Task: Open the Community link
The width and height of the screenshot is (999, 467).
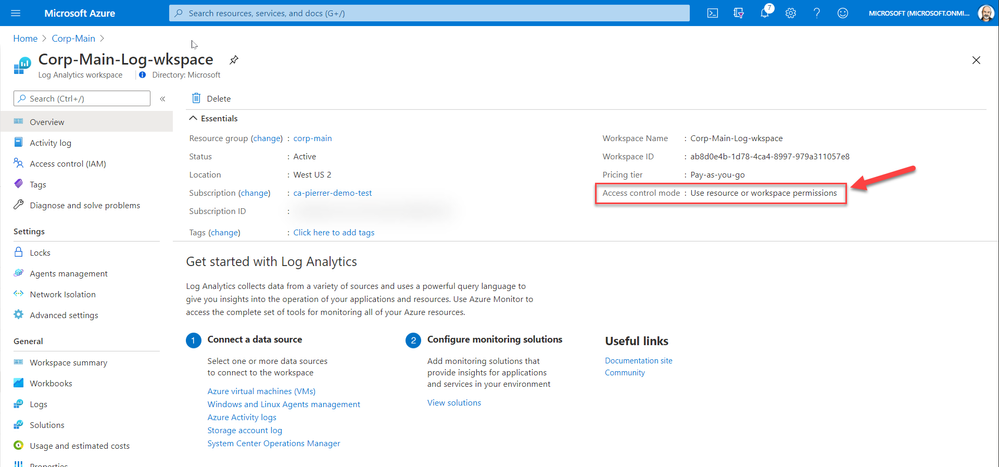Action: pyautogui.click(x=624, y=373)
